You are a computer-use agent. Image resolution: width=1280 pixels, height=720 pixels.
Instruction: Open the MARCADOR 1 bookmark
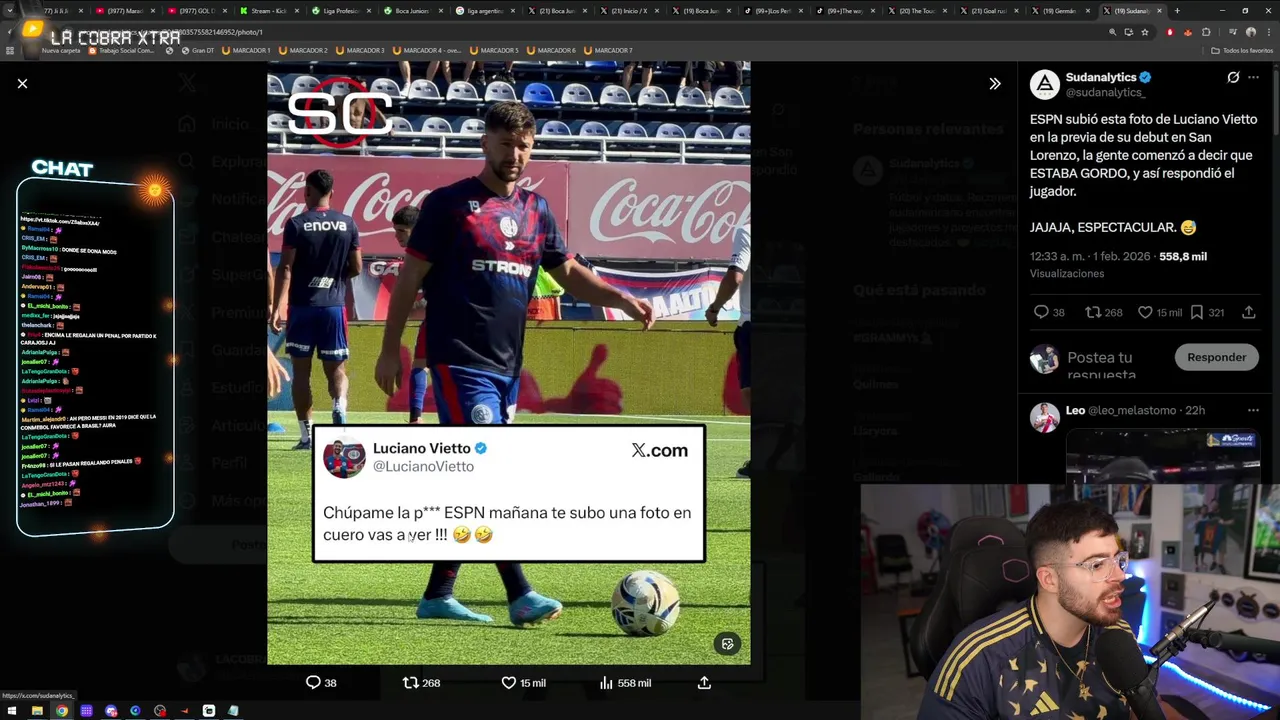[x=246, y=50]
